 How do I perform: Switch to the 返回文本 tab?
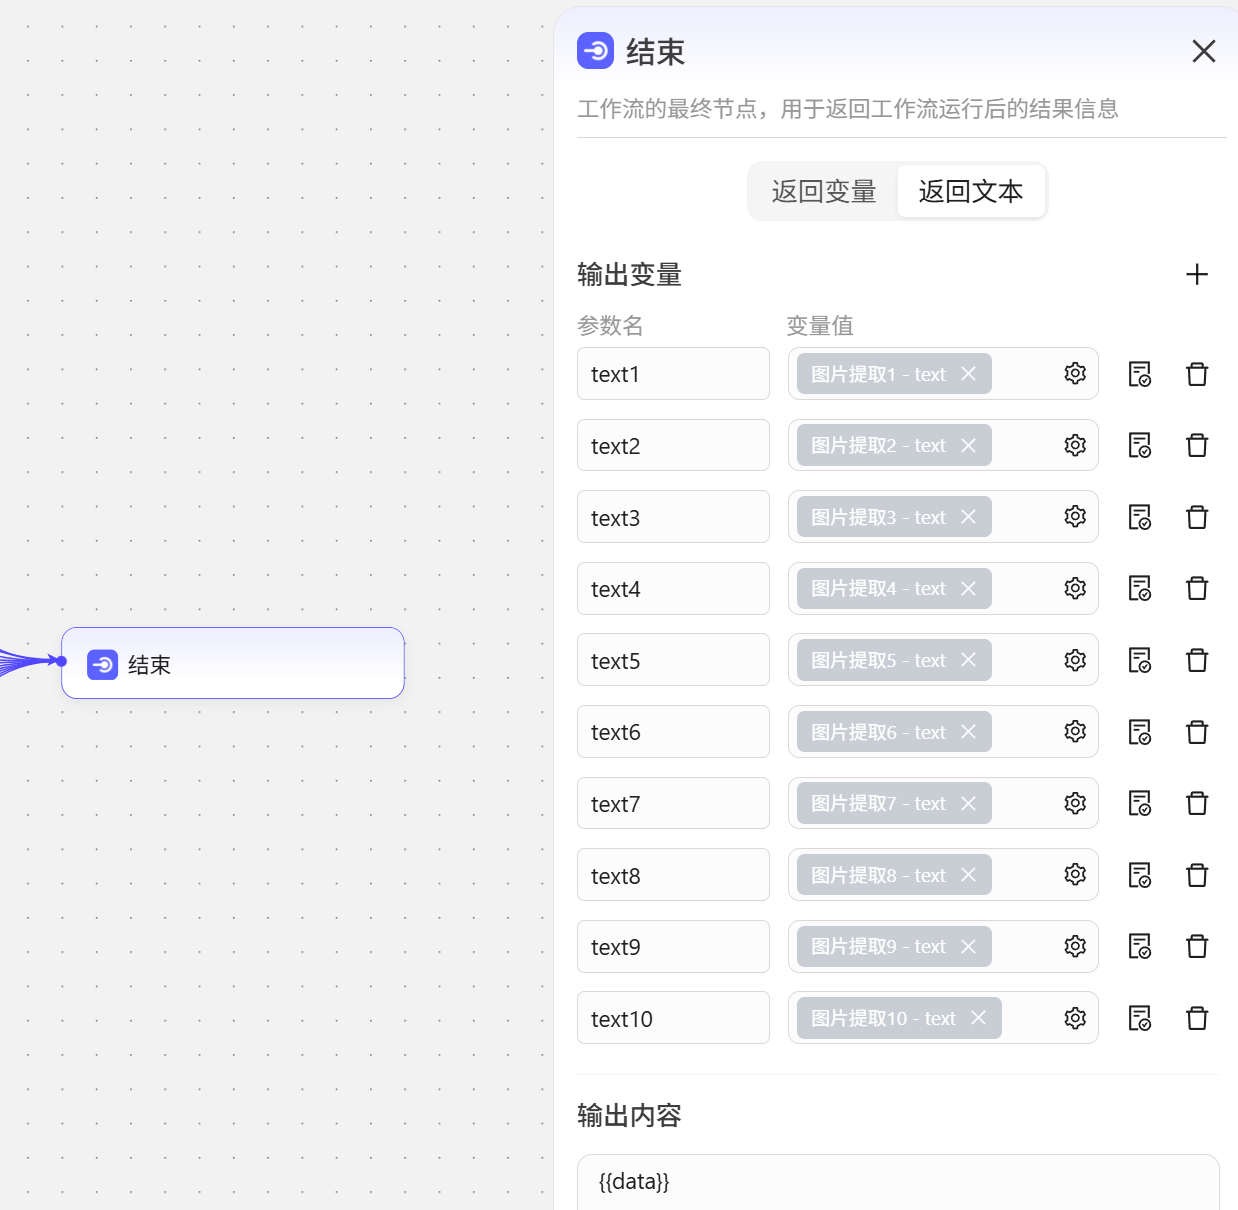click(x=971, y=190)
